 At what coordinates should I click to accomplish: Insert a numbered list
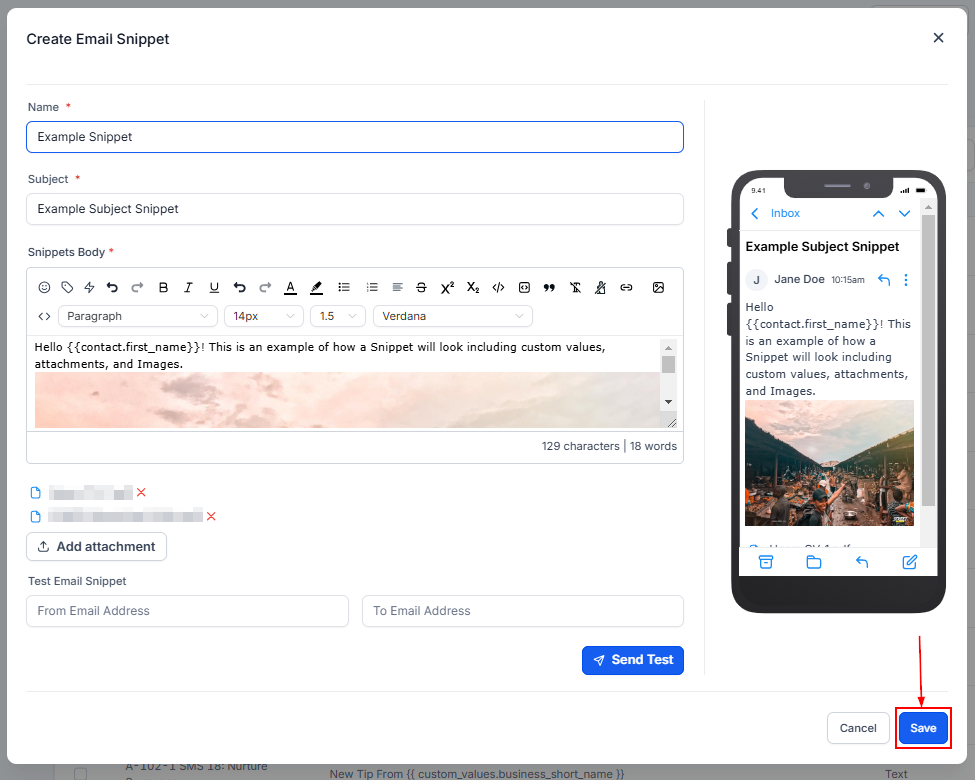point(372,287)
